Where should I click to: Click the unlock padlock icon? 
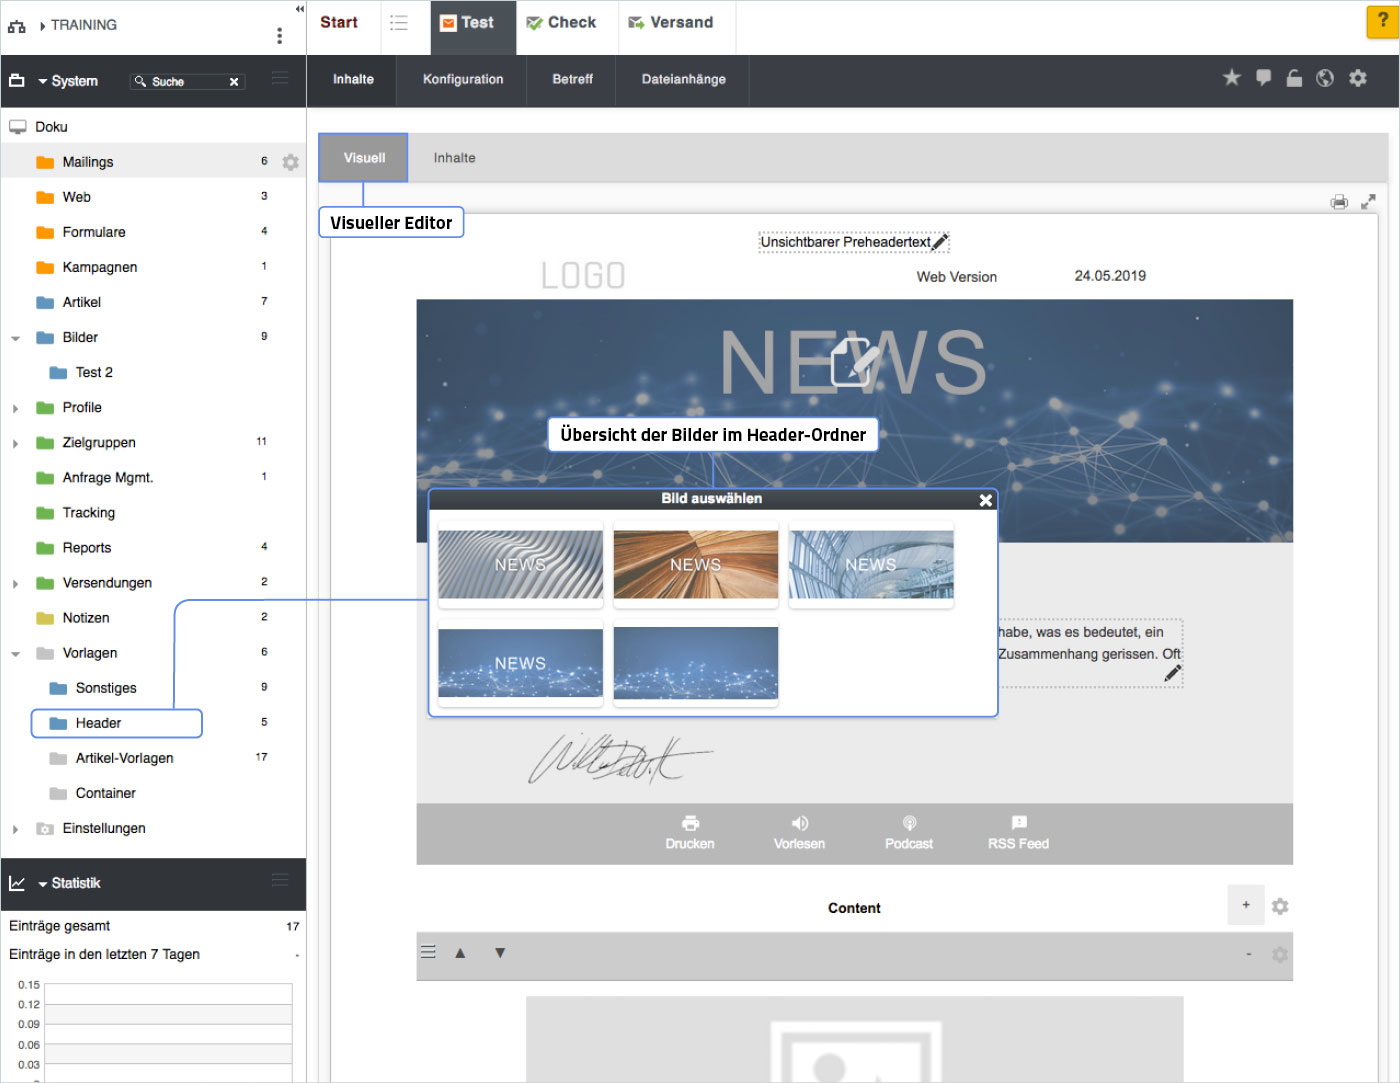click(1294, 78)
